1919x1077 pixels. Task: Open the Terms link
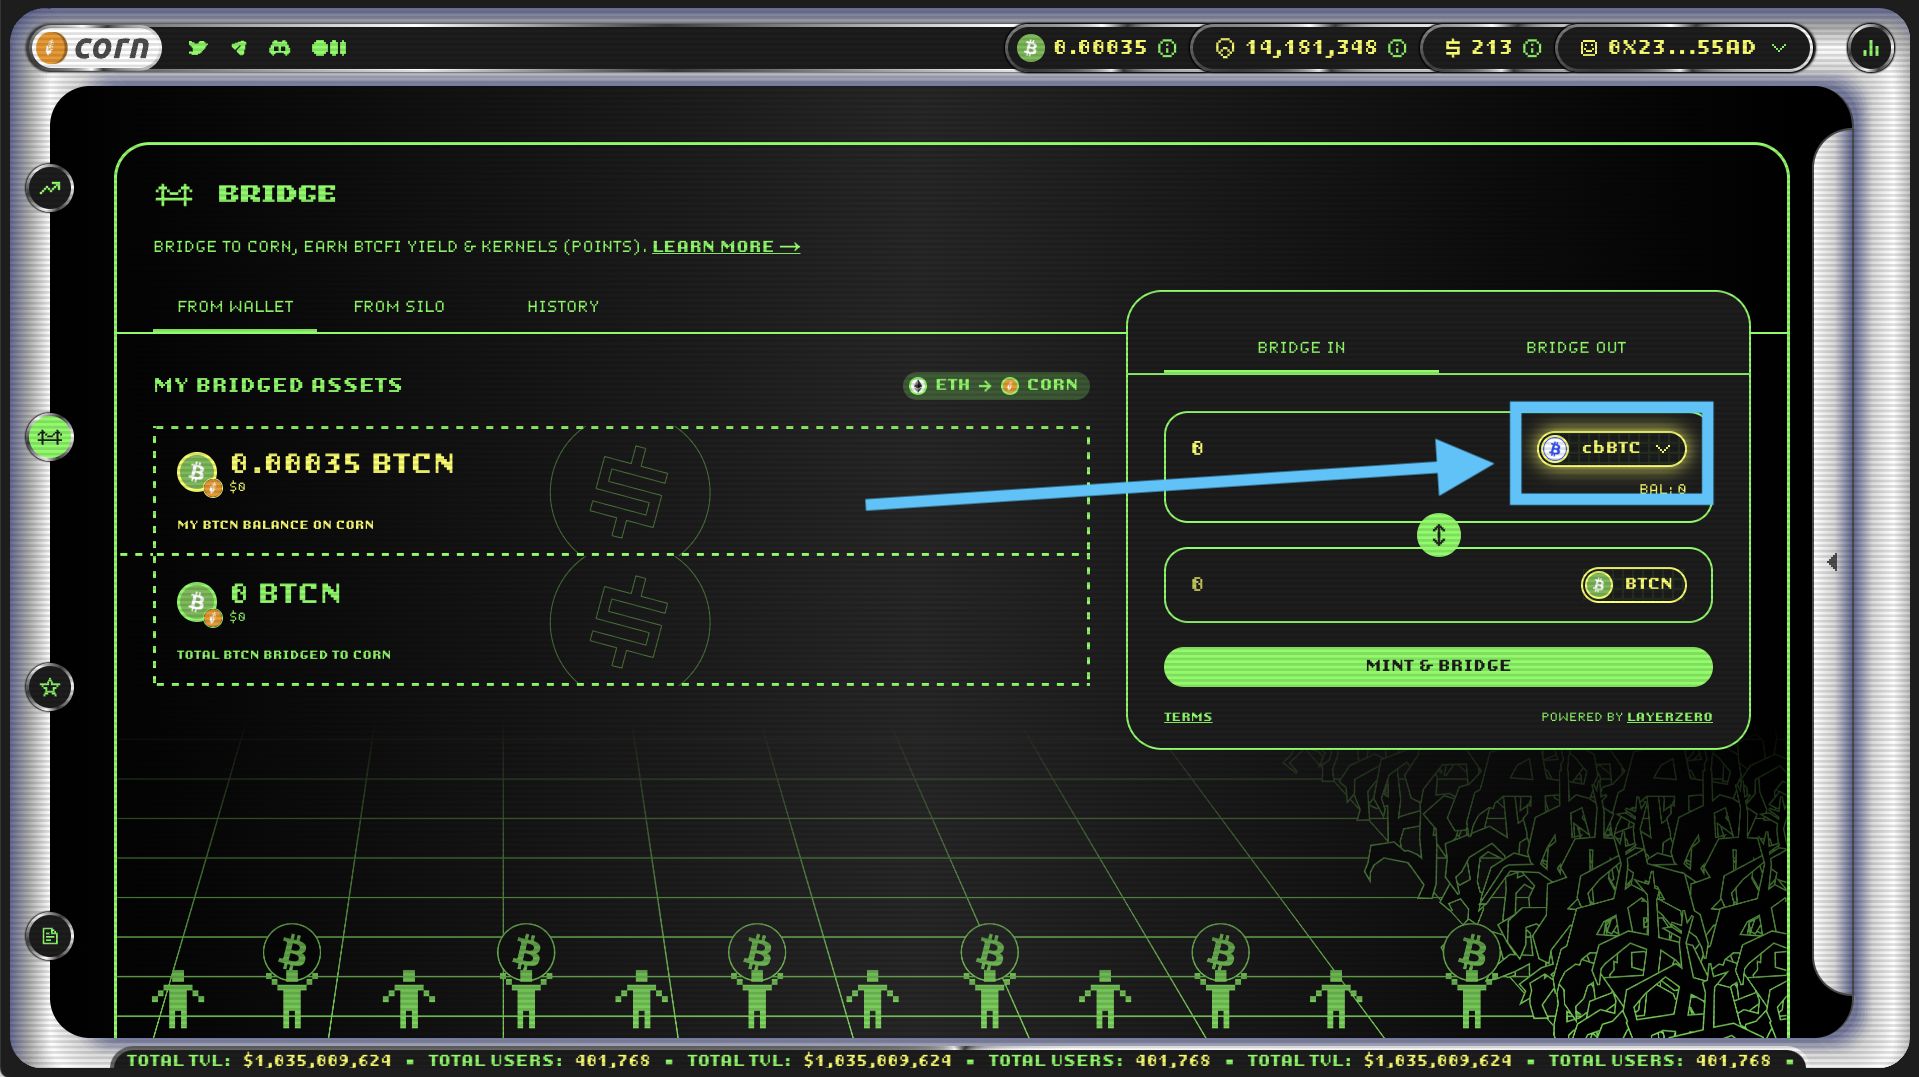coord(1188,717)
